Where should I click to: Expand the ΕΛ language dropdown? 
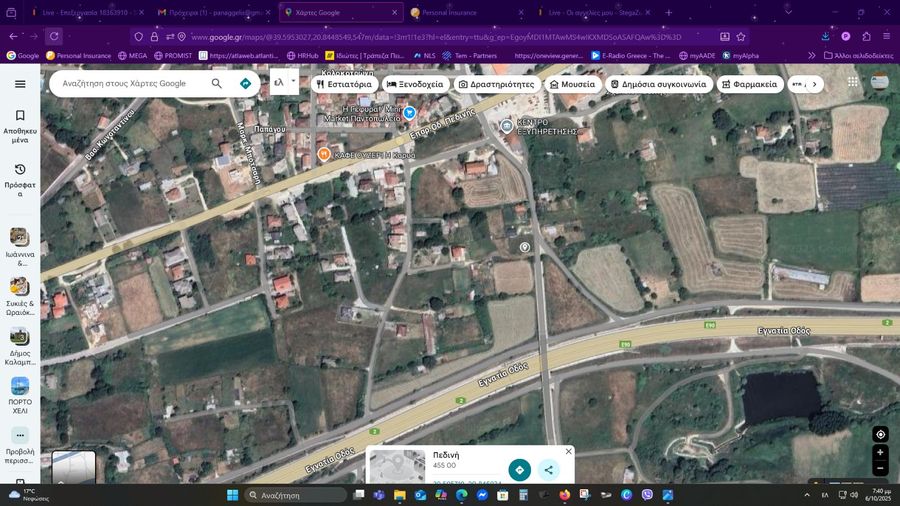(x=284, y=84)
